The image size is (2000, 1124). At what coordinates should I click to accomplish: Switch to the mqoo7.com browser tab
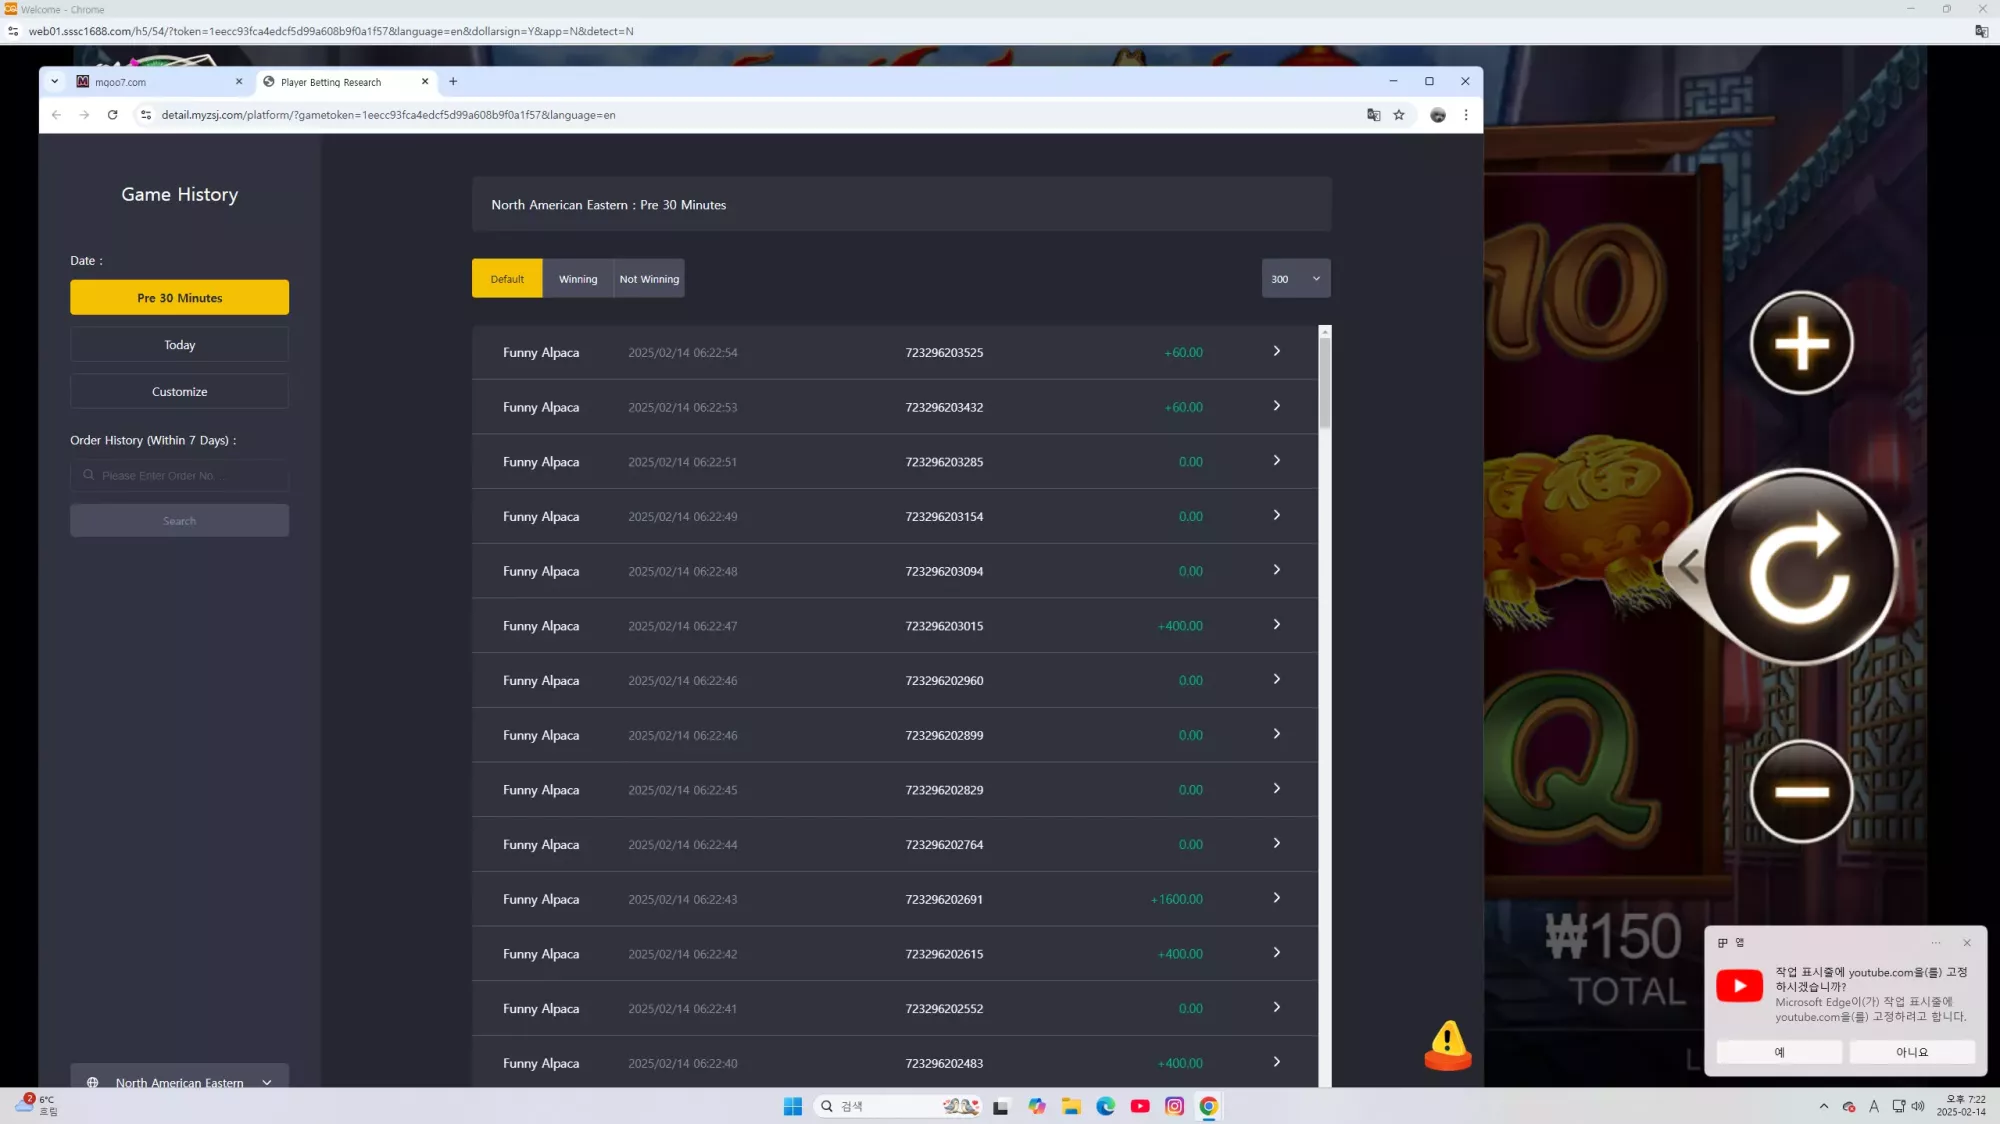tap(160, 82)
